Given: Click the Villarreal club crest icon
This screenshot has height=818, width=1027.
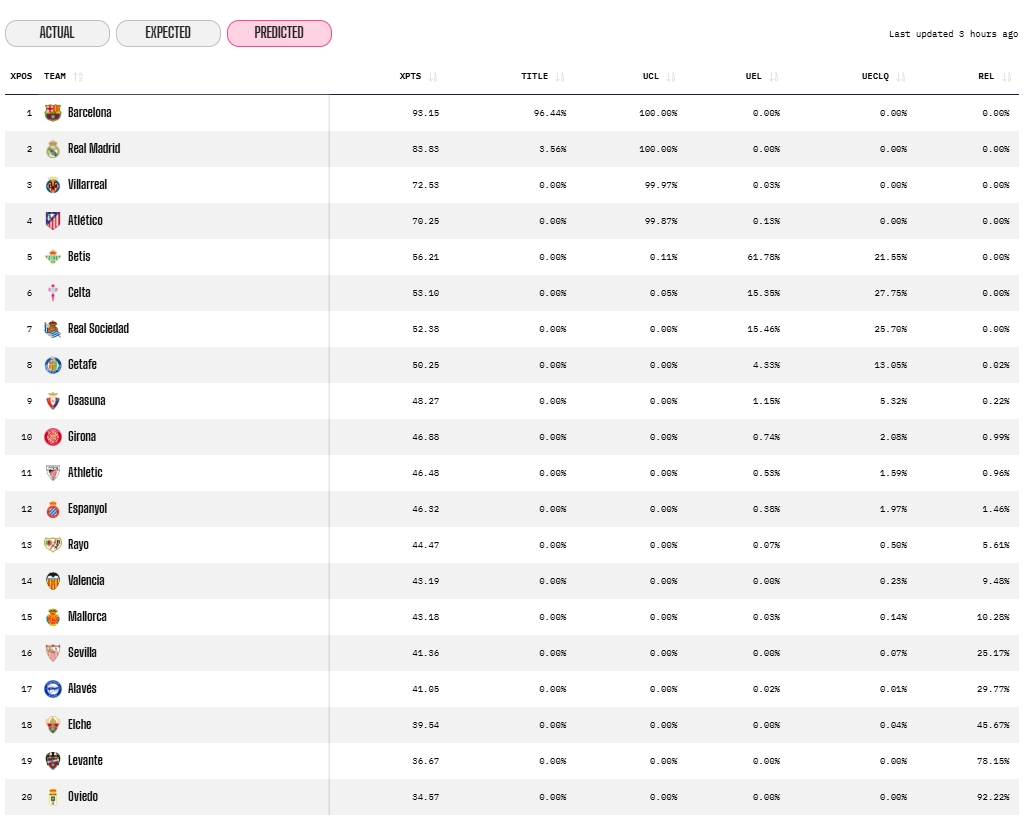Looking at the screenshot, I should 53,185.
